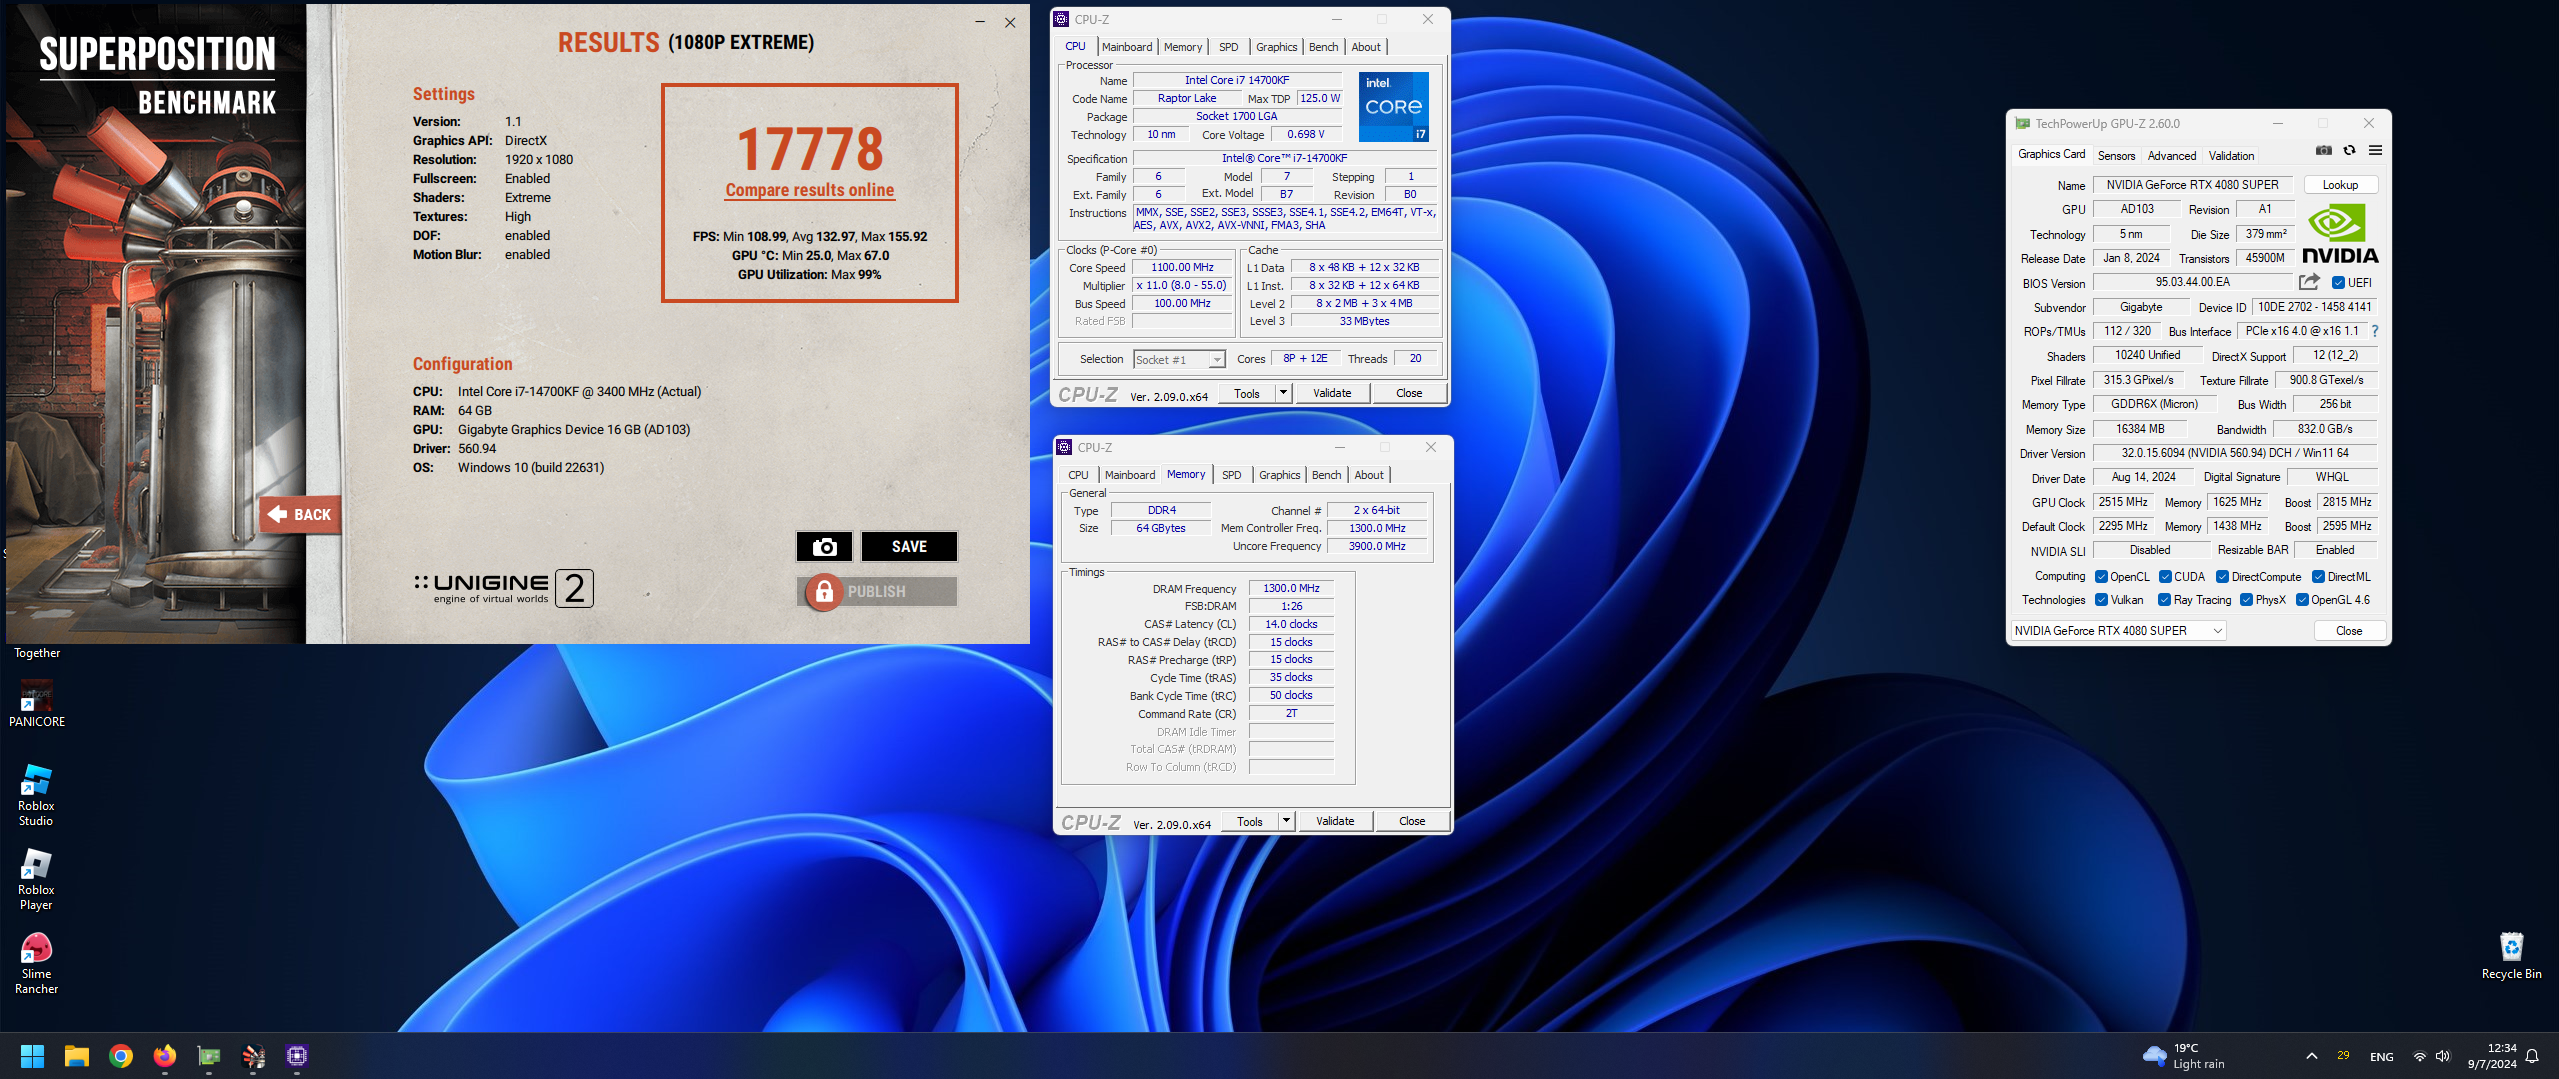Open the Roblox Player desktop shortcut
This screenshot has height=1079, width=2559.
(x=36, y=880)
